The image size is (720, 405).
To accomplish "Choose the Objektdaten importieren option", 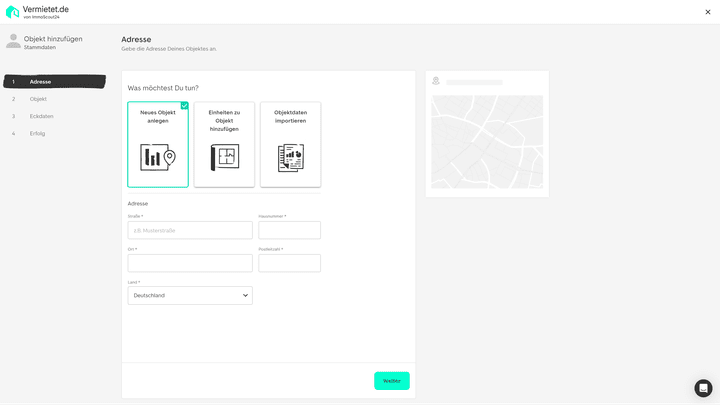I will pyautogui.click(x=291, y=144).
